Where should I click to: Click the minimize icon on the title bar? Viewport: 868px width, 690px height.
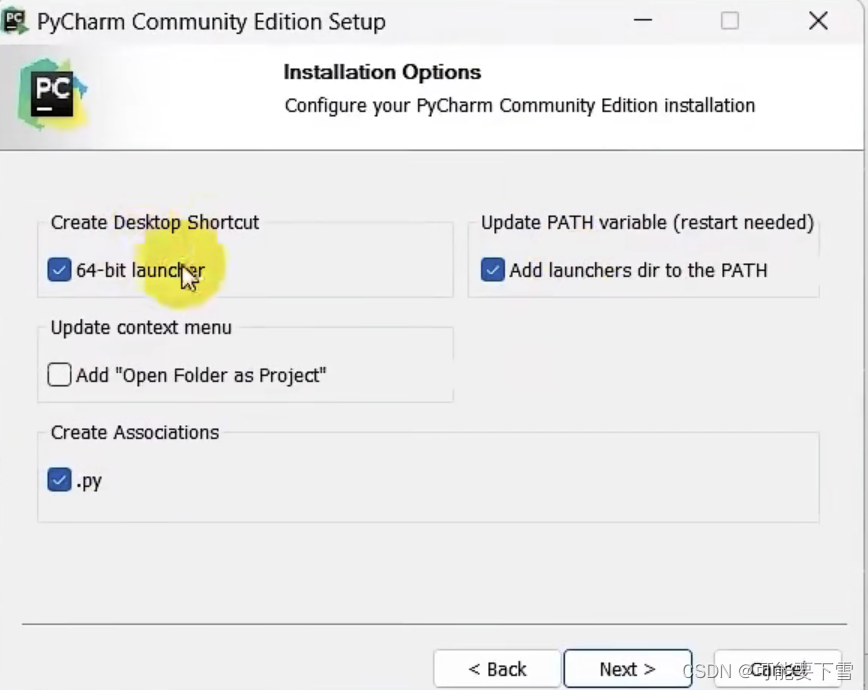point(642,20)
